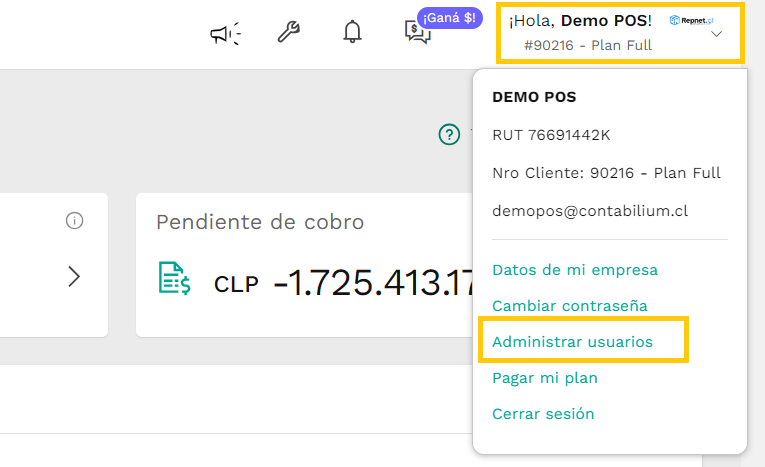The image size is (765, 467).
Task: Open the bell notifications icon
Action: [352, 32]
